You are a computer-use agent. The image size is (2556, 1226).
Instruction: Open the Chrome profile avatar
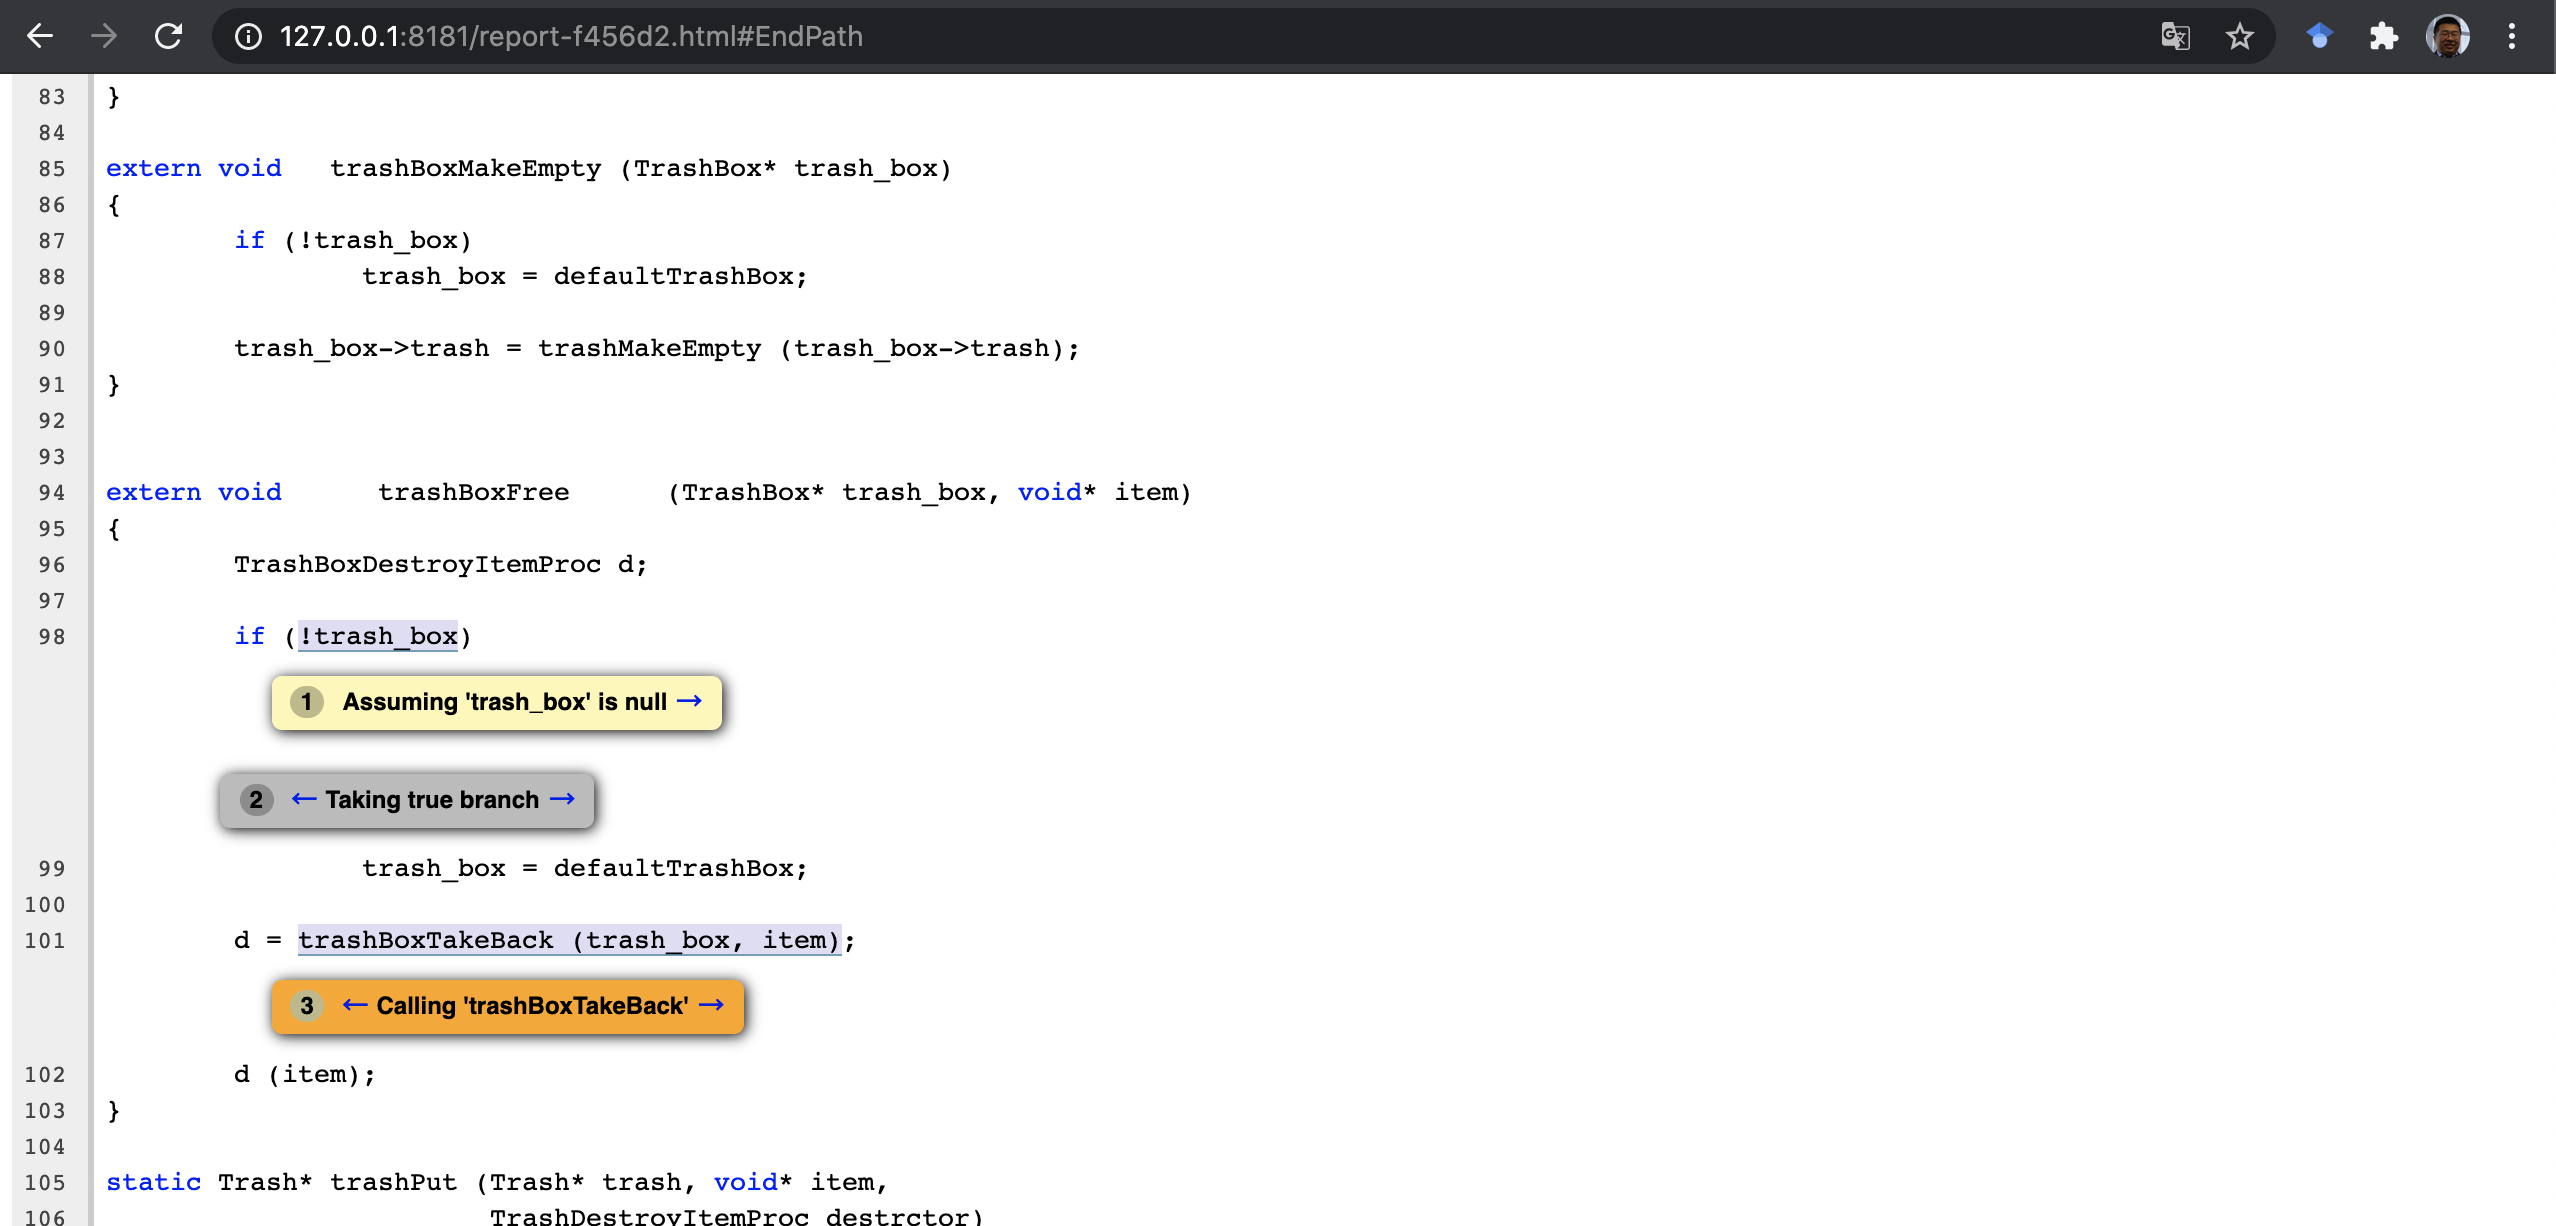coord(2447,37)
